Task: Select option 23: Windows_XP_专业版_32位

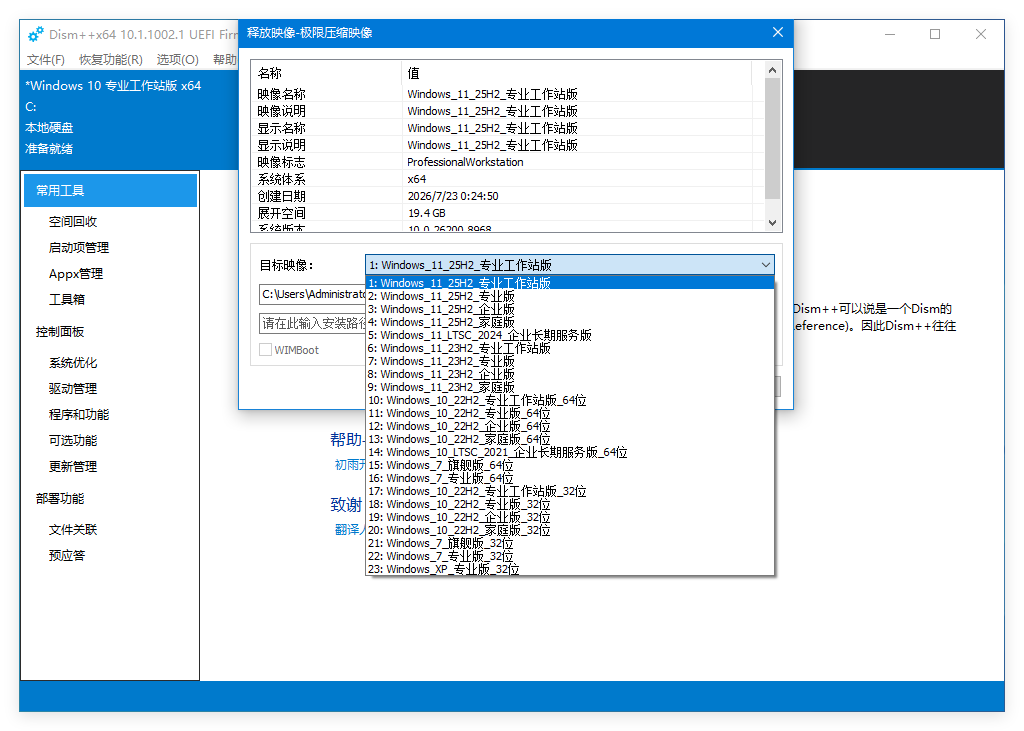Action: [570, 569]
